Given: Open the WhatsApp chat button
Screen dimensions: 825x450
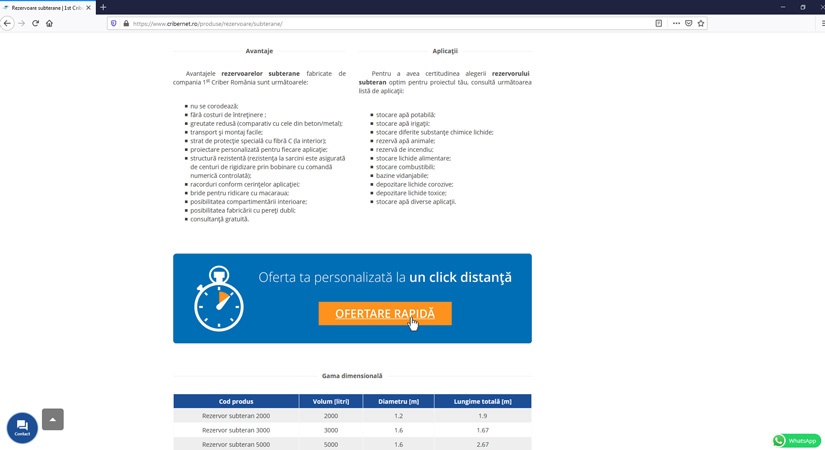Looking at the screenshot, I should pos(797,441).
